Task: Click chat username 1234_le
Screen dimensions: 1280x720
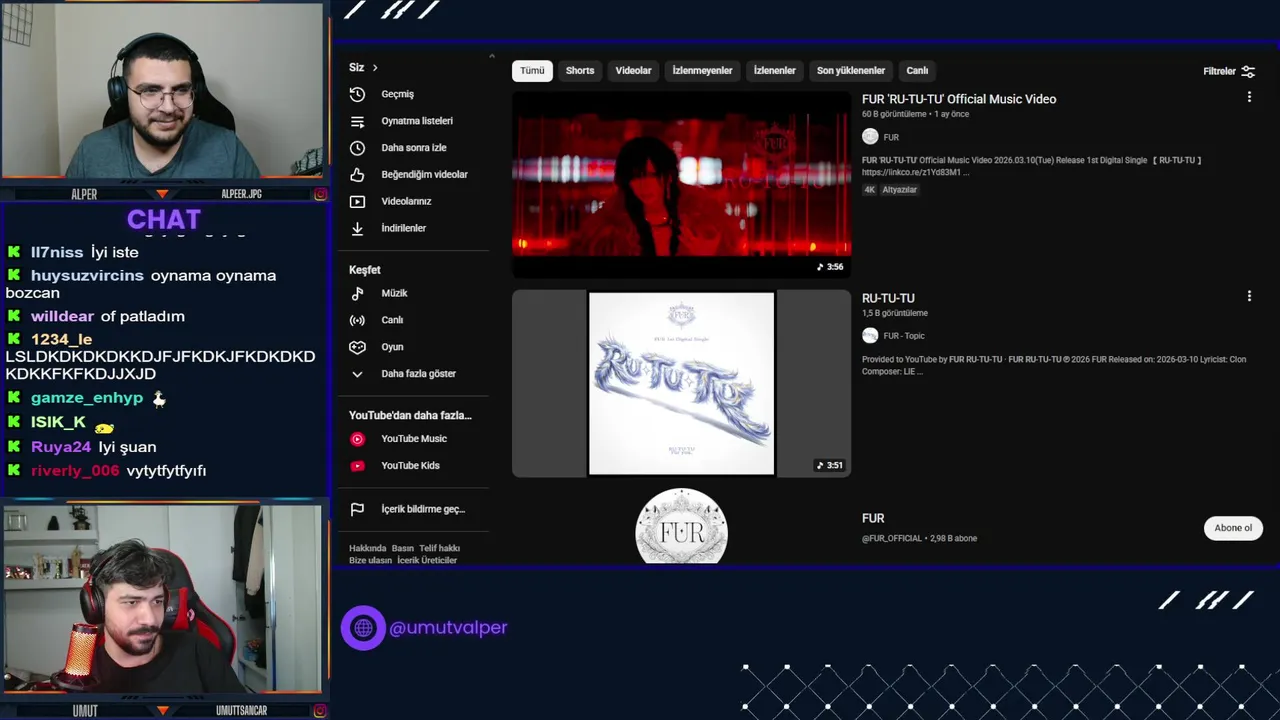Action: 61,340
